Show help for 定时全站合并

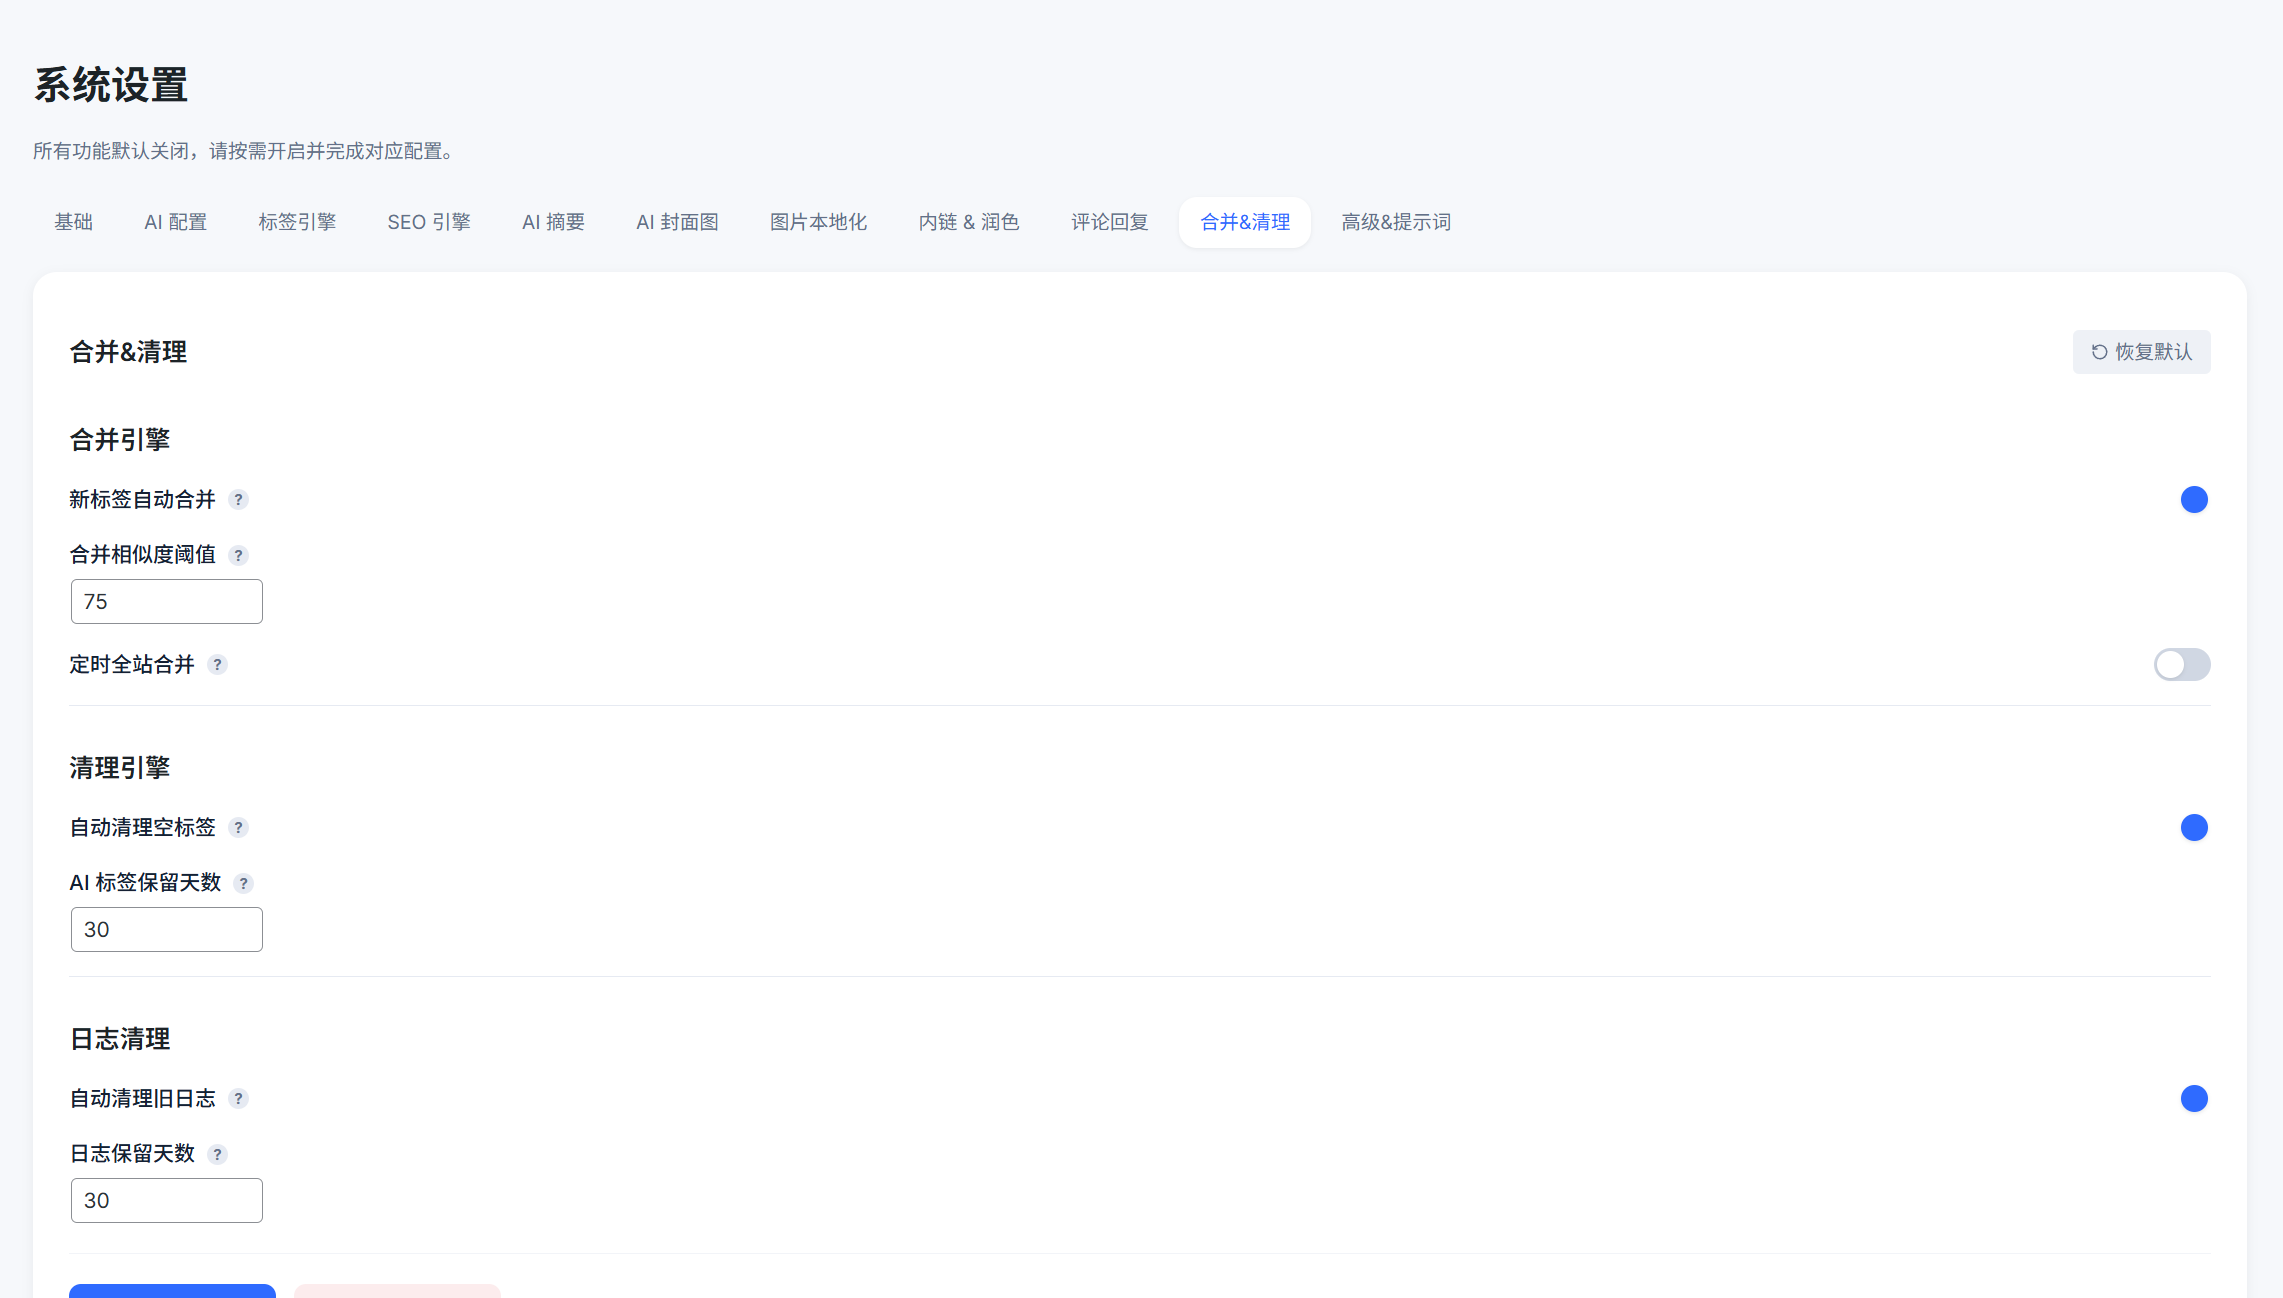217,665
